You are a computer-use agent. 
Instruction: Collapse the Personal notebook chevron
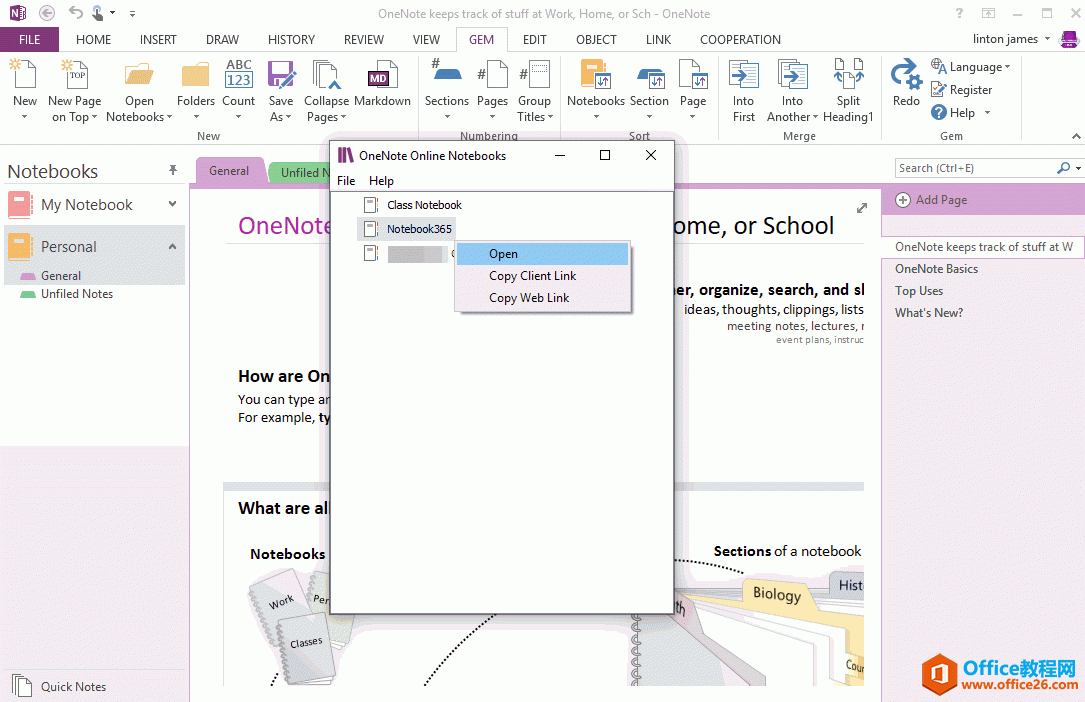tap(172, 246)
